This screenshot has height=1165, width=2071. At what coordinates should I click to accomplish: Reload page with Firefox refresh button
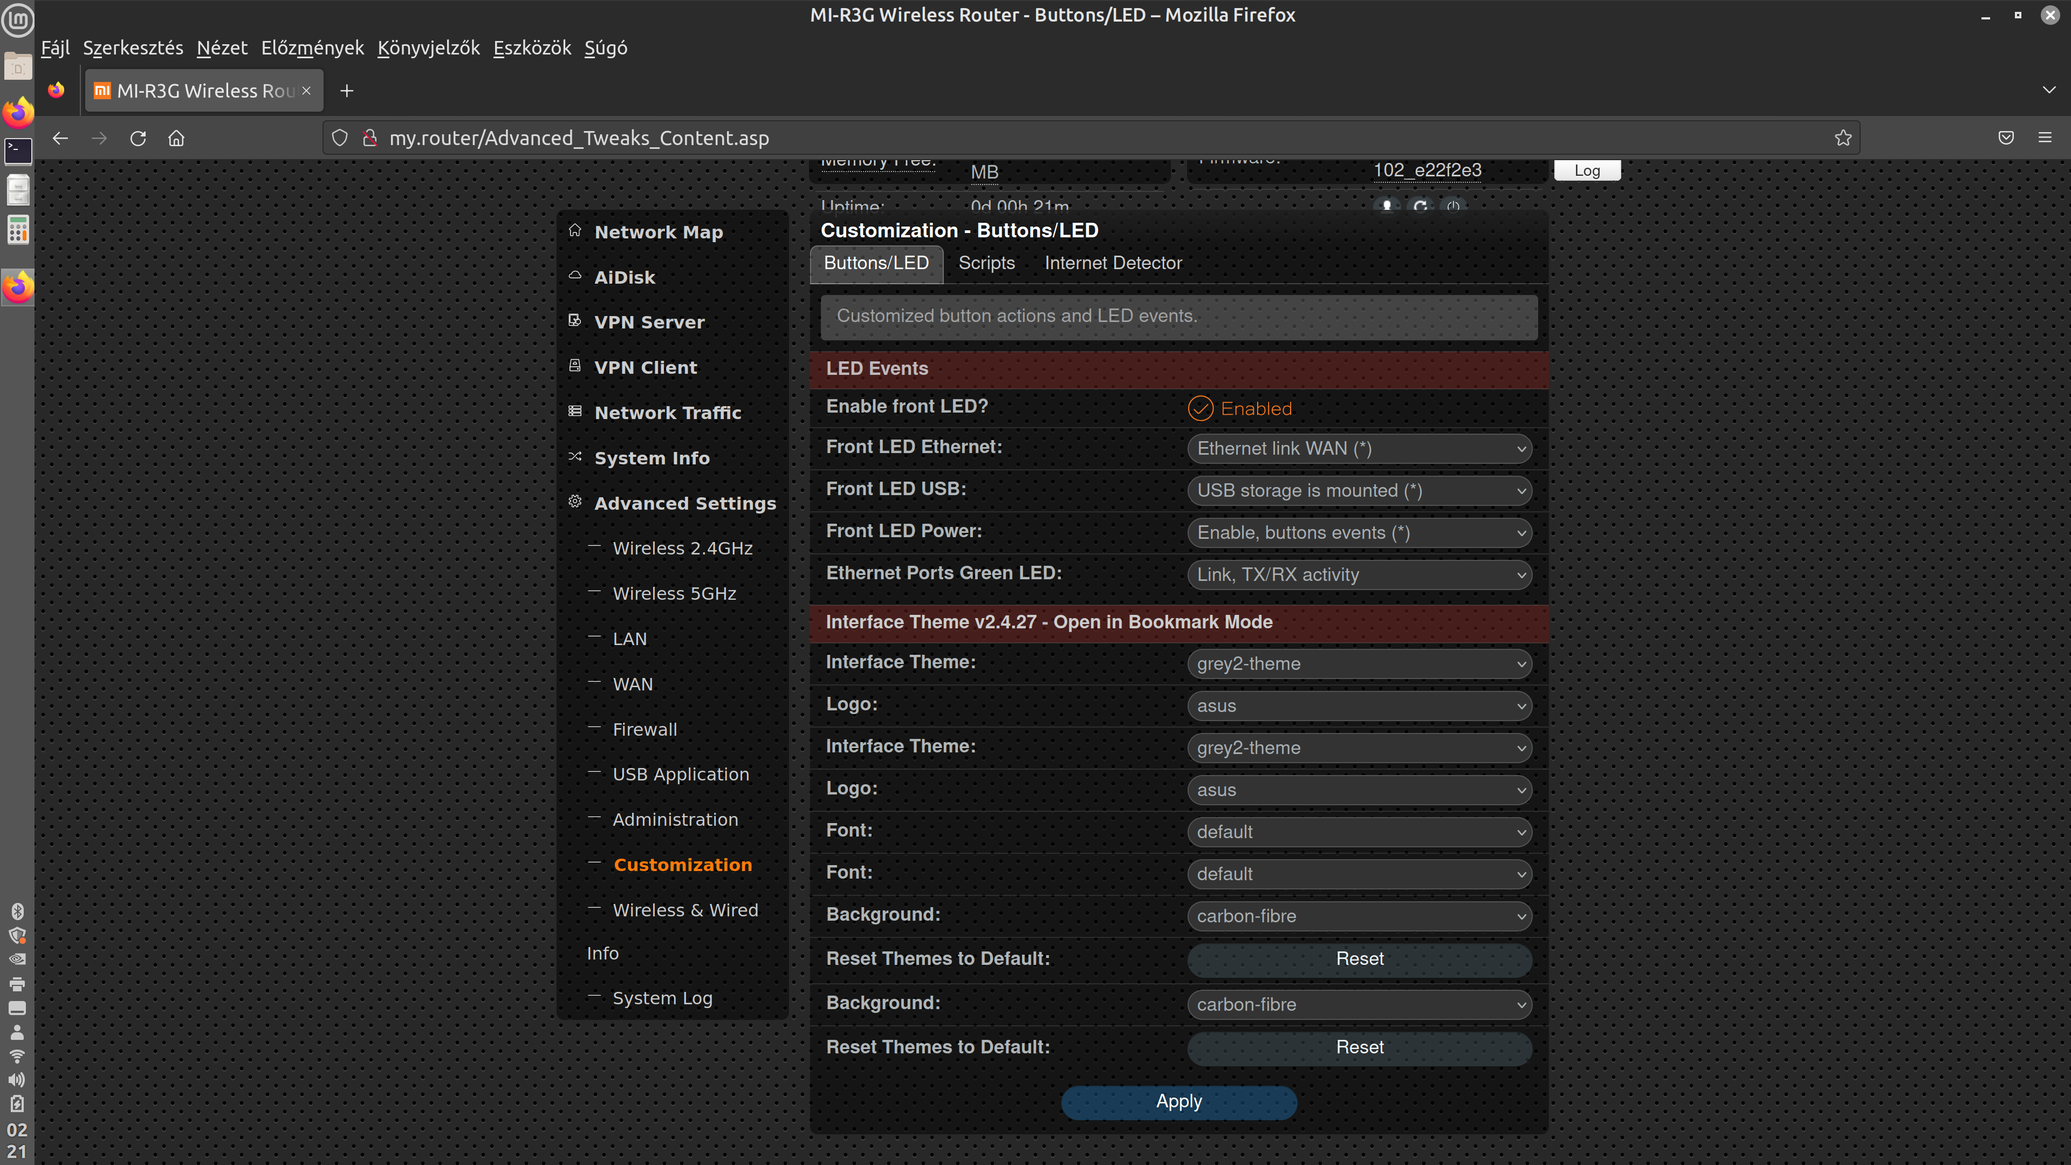(x=138, y=138)
